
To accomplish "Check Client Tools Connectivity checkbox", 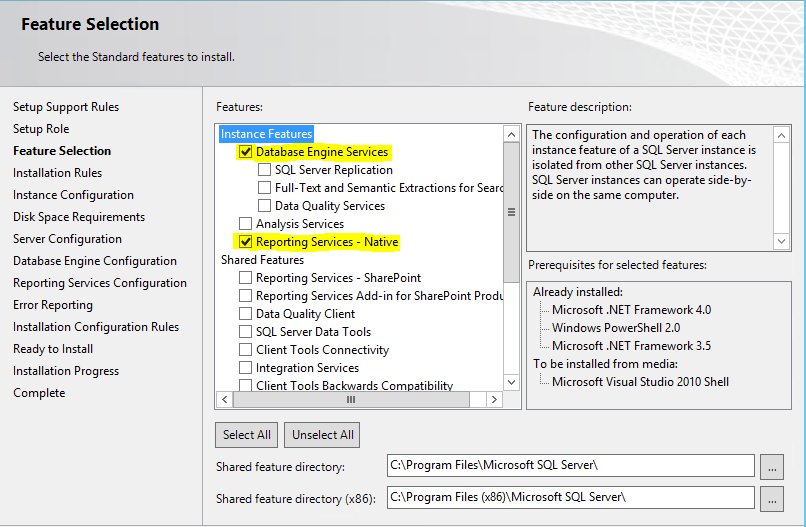I will (246, 350).
